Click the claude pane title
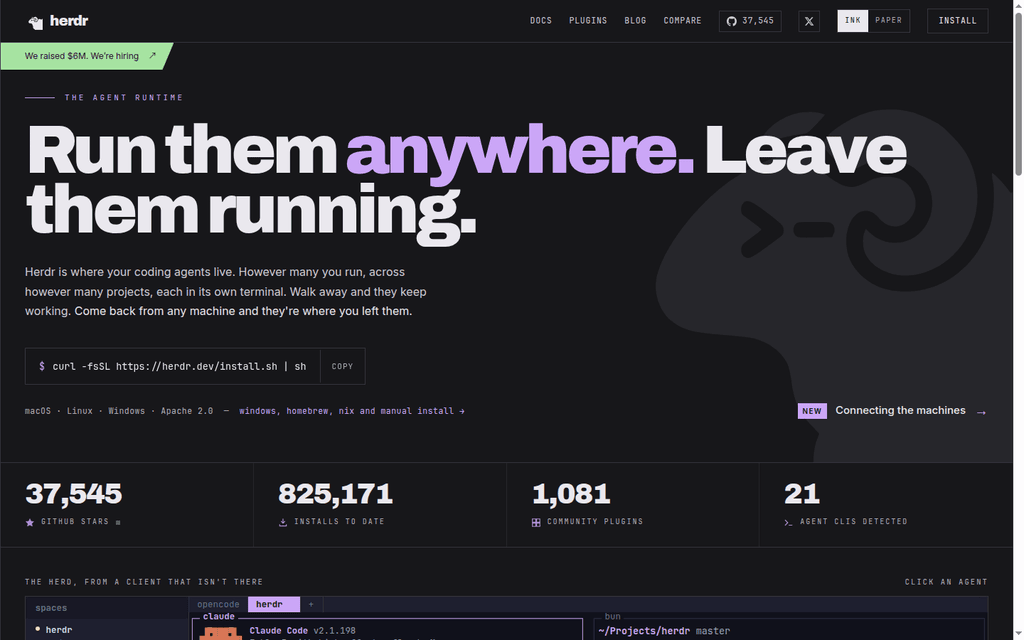Image resolution: width=1024 pixels, height=640 pixels. tap(218, 616)
